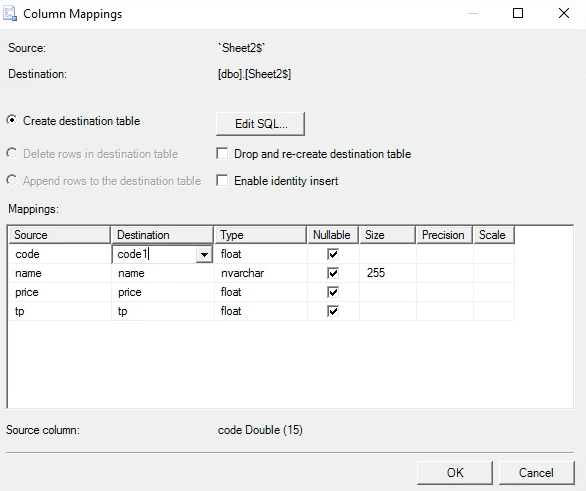Click the float type cell for price
The image size is (586, 491).
pyautogui.click(x=261, y=292)
